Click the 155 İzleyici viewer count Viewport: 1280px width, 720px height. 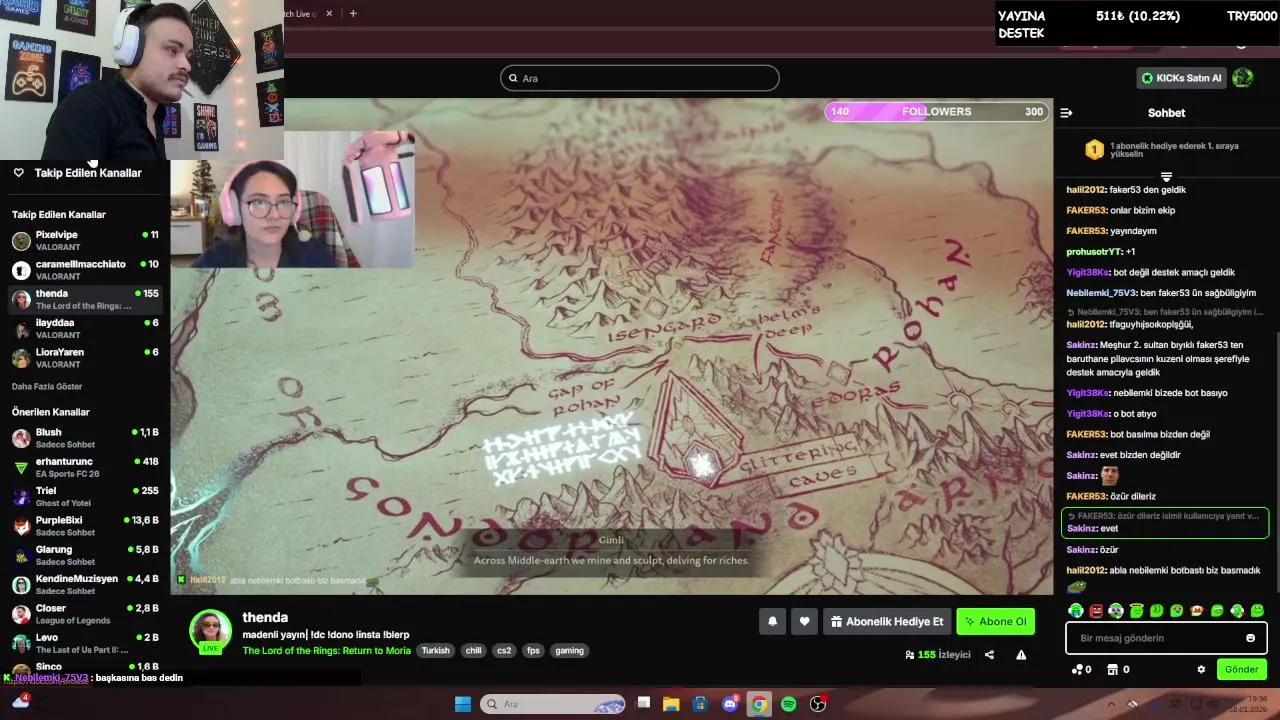937,655
